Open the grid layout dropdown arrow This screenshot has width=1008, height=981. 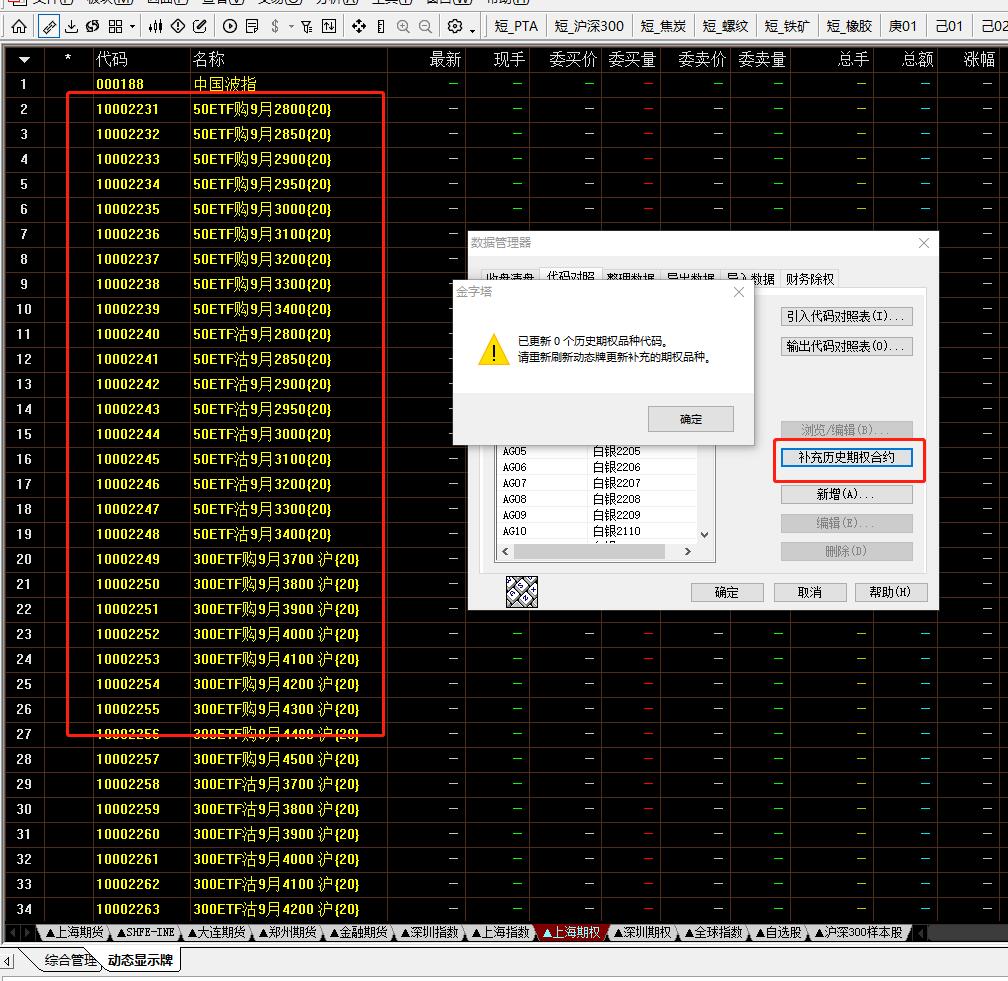pyautogui.click(x=133, y=26)
